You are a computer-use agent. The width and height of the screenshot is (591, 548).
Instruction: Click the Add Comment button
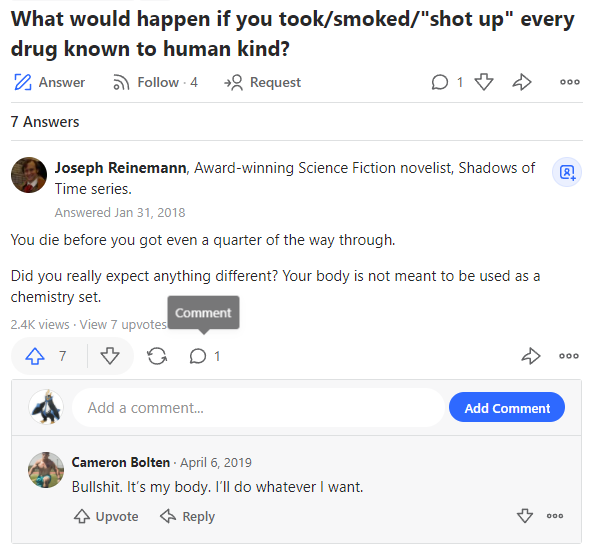507,407
